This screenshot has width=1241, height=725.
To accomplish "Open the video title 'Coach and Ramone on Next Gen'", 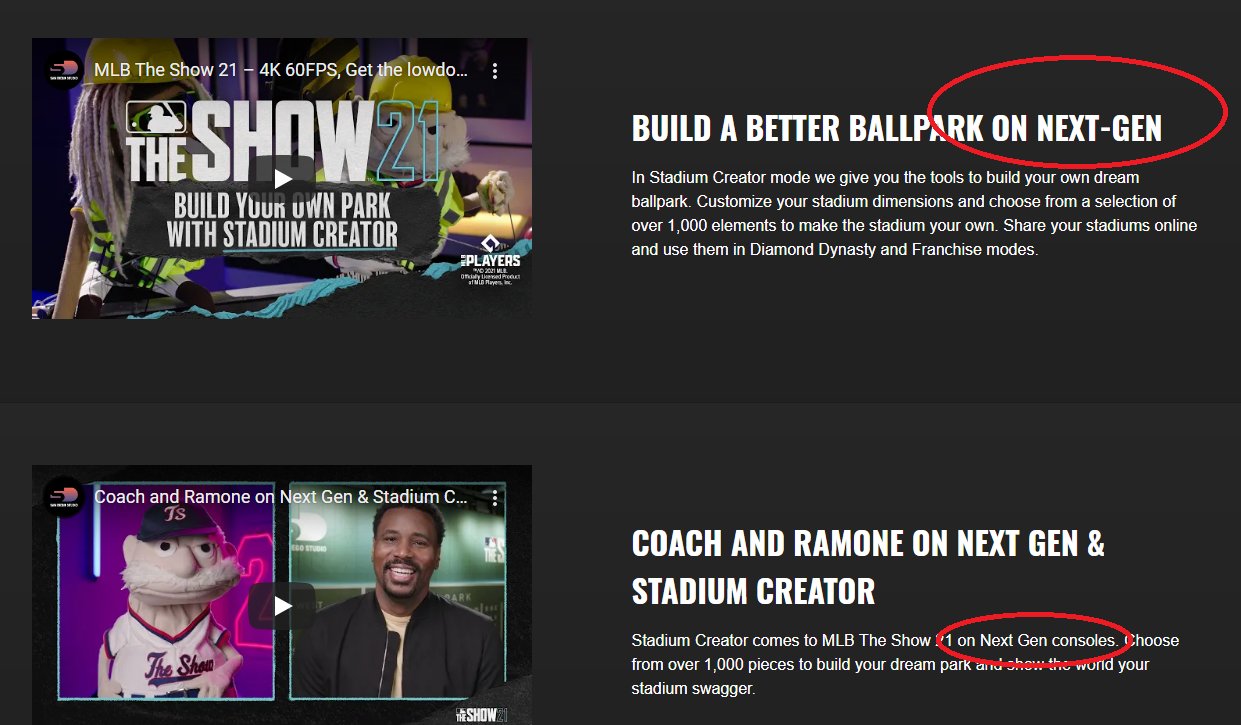I will click(x=281, y=497).
